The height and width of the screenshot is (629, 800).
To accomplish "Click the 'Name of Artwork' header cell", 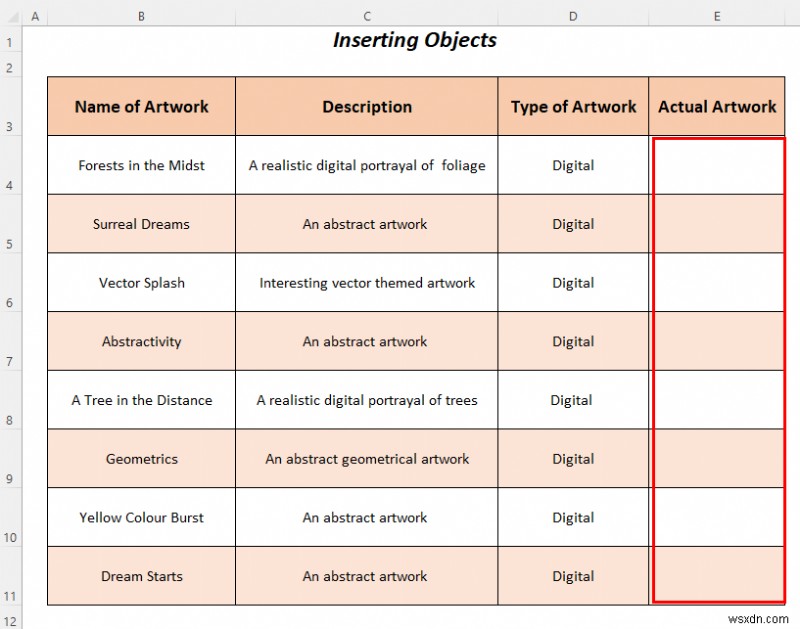I will pyautogui.click(x=141, y=106).
